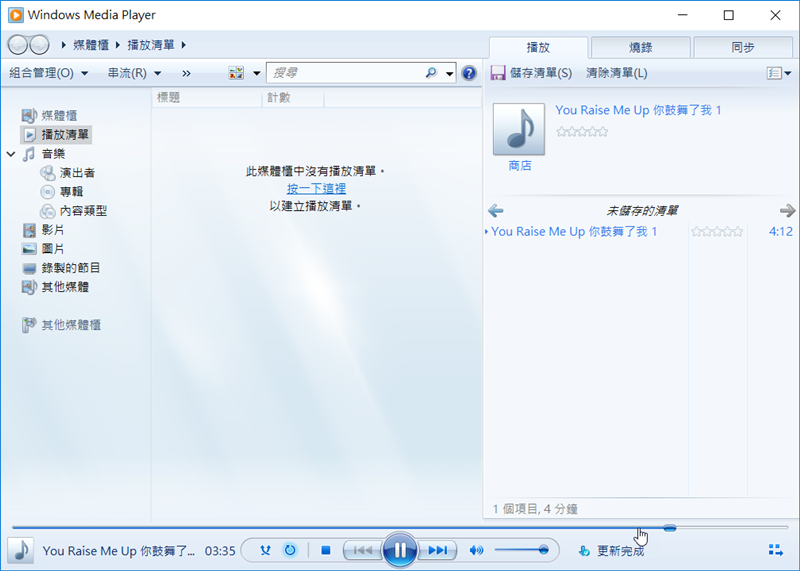Toggle shuffle mode
This screenshot has width=800, height=571.
[265, 550]
